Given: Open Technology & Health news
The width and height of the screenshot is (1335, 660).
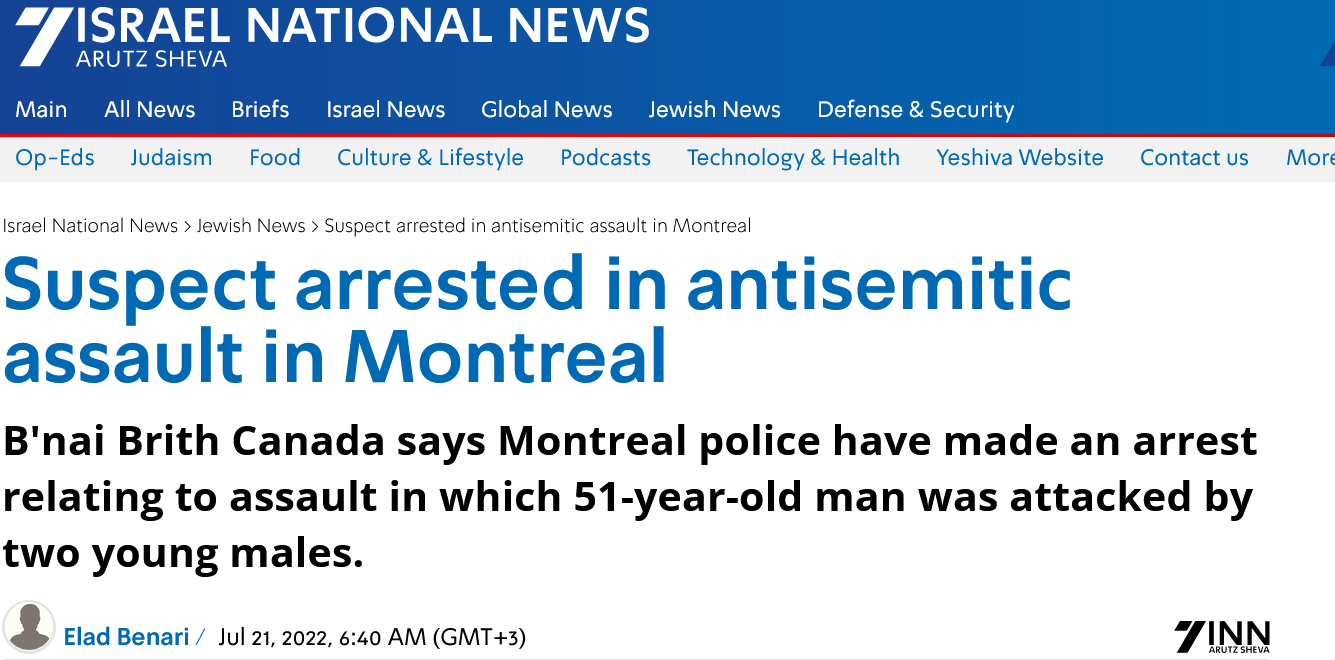Looking at the screenshot, I should click(793, 158).
